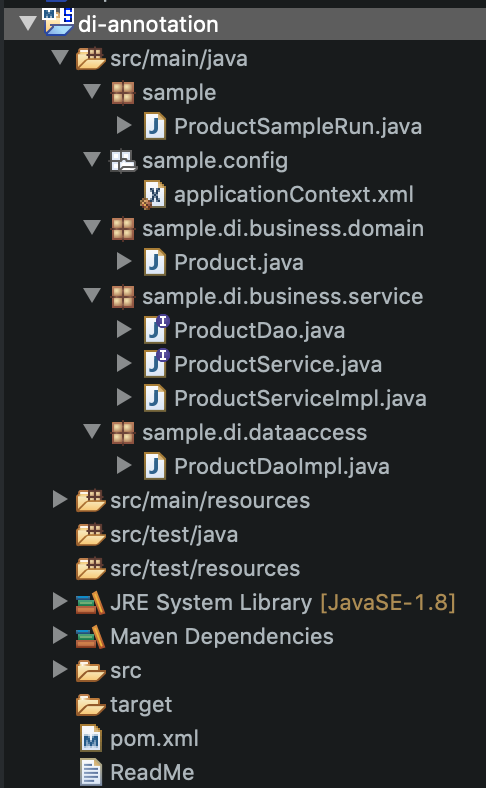Collapse the sample.di.business.service package
Screen dimensions: 486x788
[92, 294]
